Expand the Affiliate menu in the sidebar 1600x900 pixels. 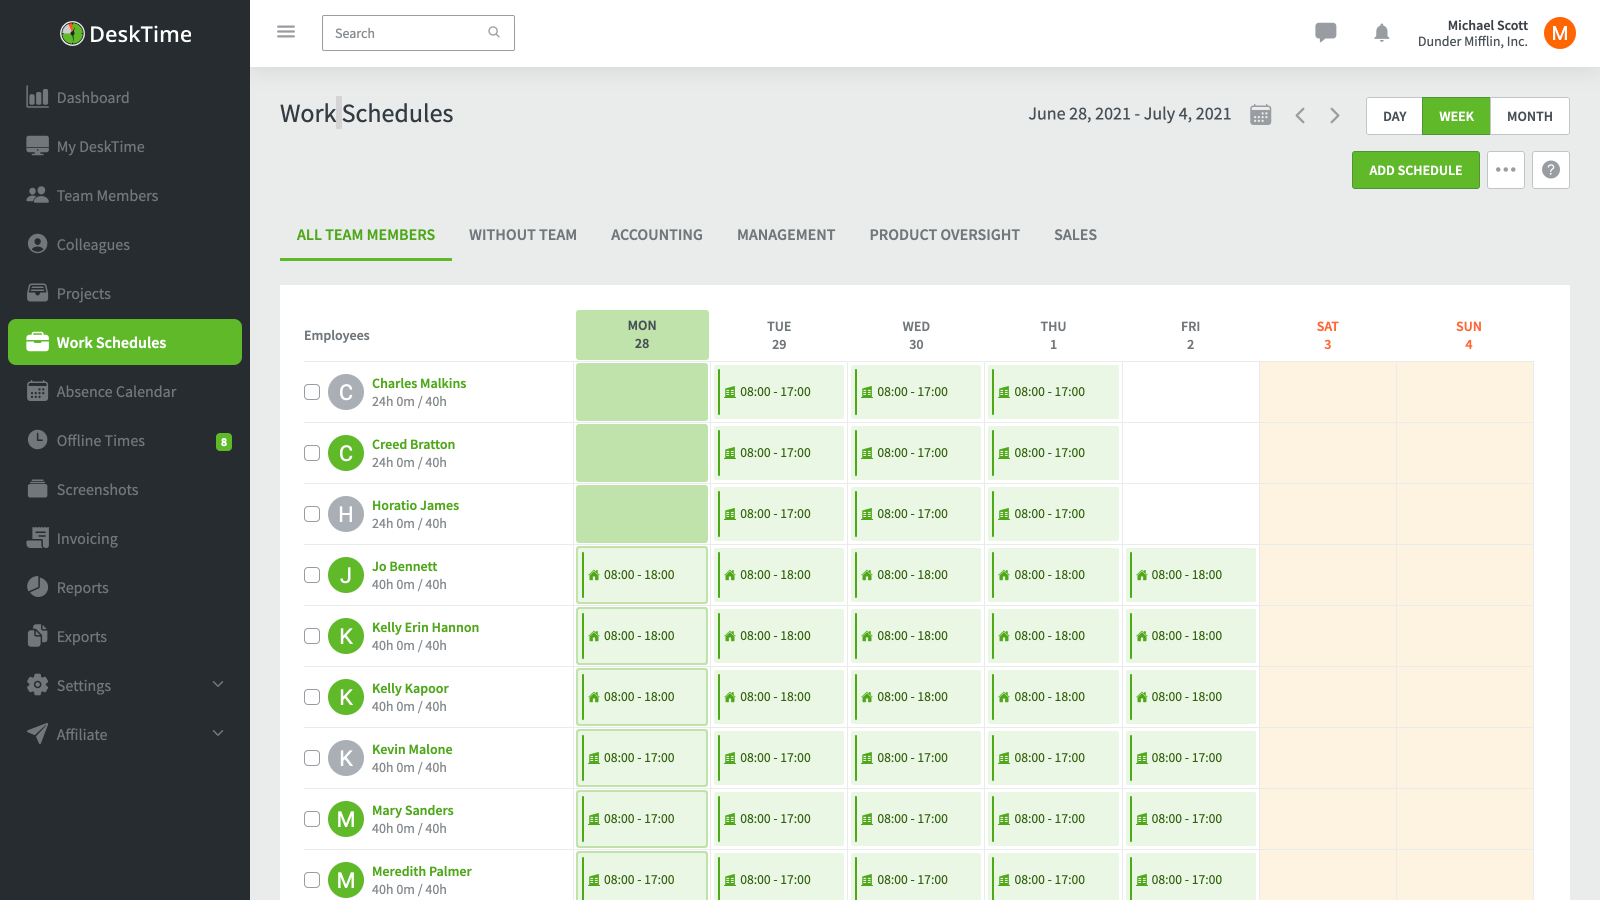pyautogui.click(x=81, y=733)
